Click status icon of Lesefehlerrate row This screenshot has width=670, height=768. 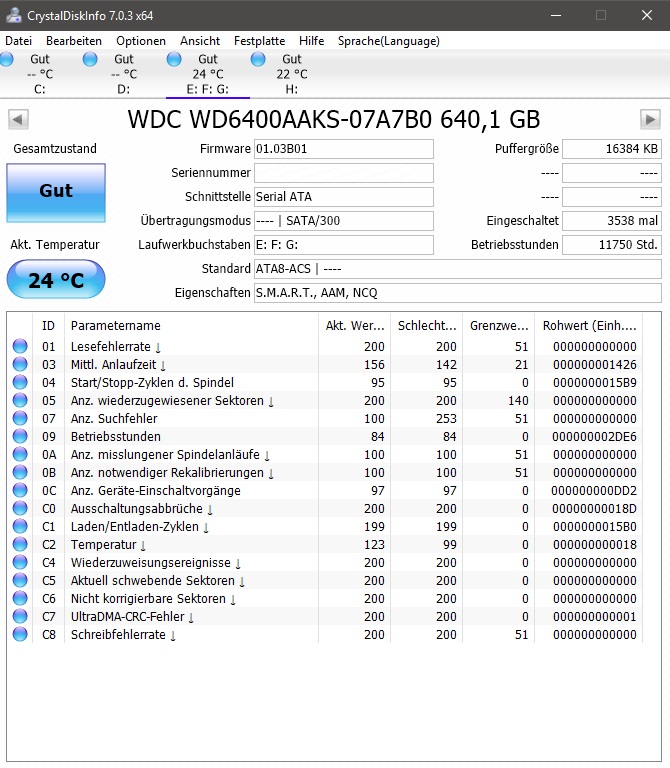tap(20, 346)
